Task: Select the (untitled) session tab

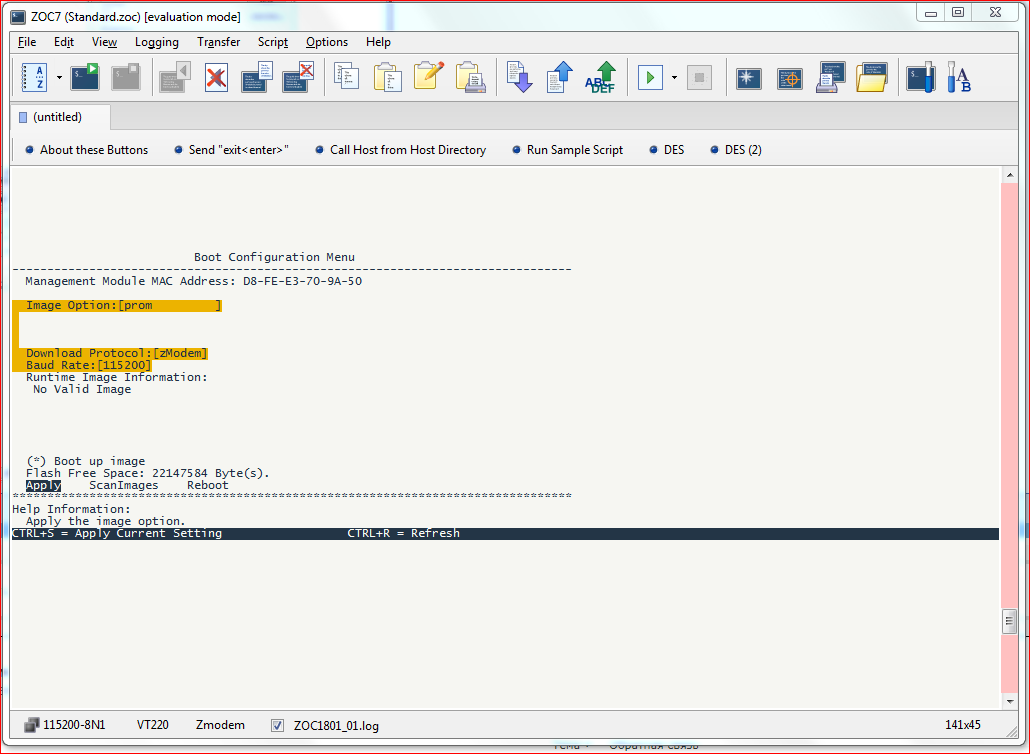Action: 58,117
